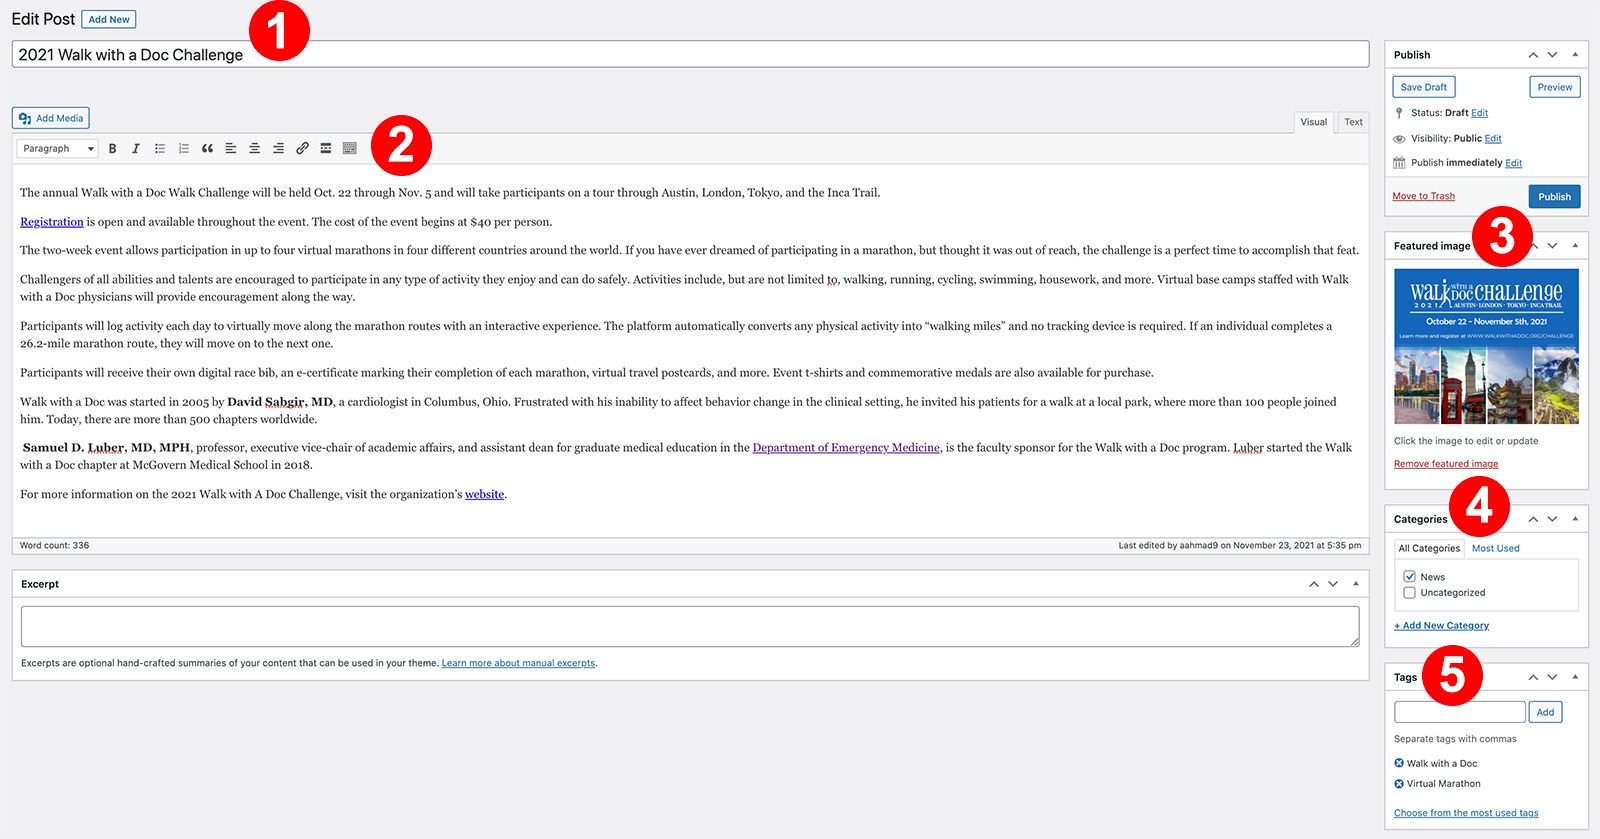Screen dimensions: 1600x839
Task: Insert a numbered list
Action: click(x=184, y=149)
